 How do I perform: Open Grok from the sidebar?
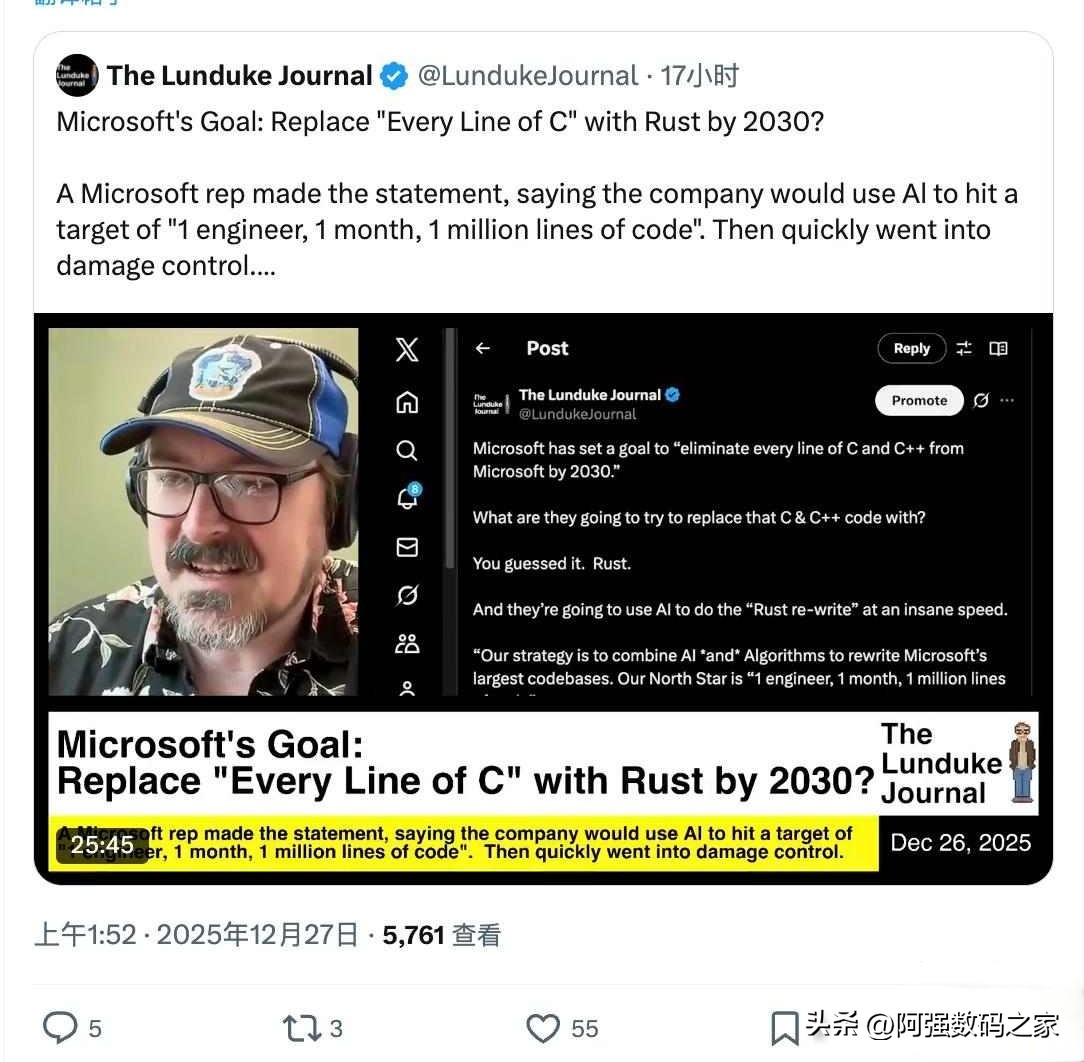pyautogui.click(x=406, y=595)
